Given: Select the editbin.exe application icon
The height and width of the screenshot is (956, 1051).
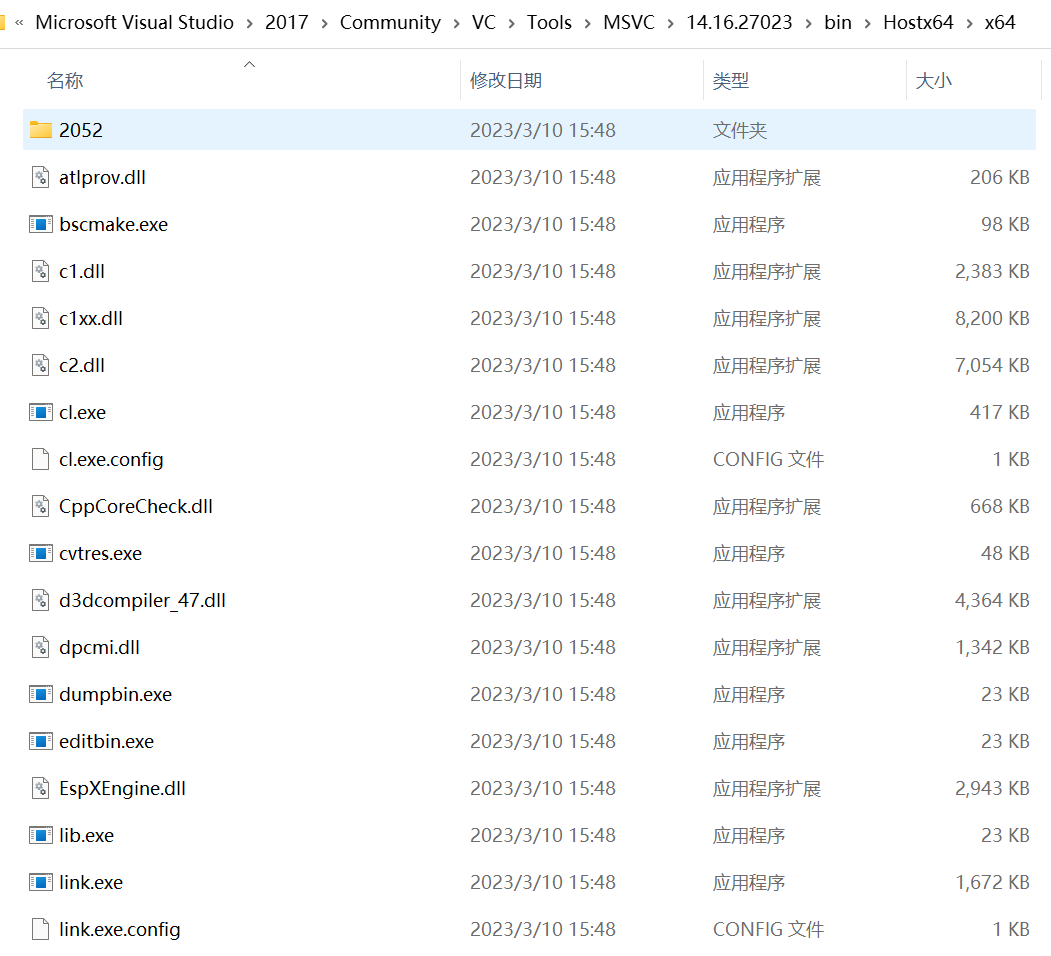Looking at the screenshot, I should pyautogui.click(x=39, y=741).
